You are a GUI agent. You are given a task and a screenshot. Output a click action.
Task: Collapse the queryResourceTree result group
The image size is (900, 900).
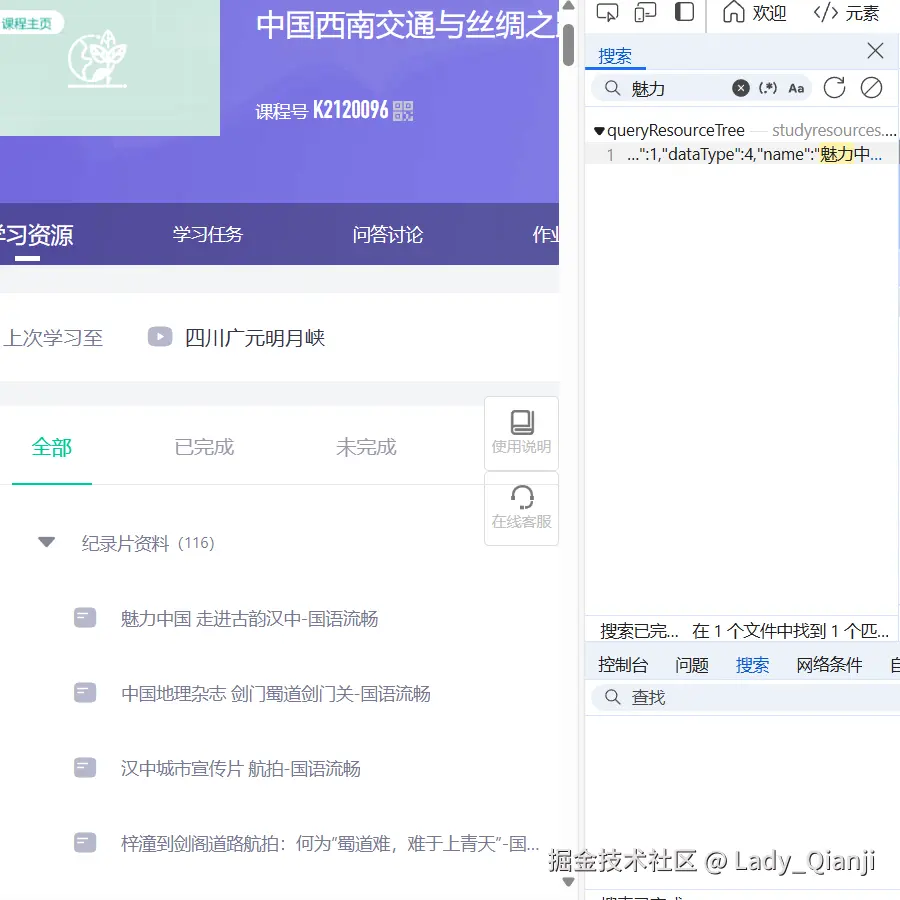[x=599, y=131]
